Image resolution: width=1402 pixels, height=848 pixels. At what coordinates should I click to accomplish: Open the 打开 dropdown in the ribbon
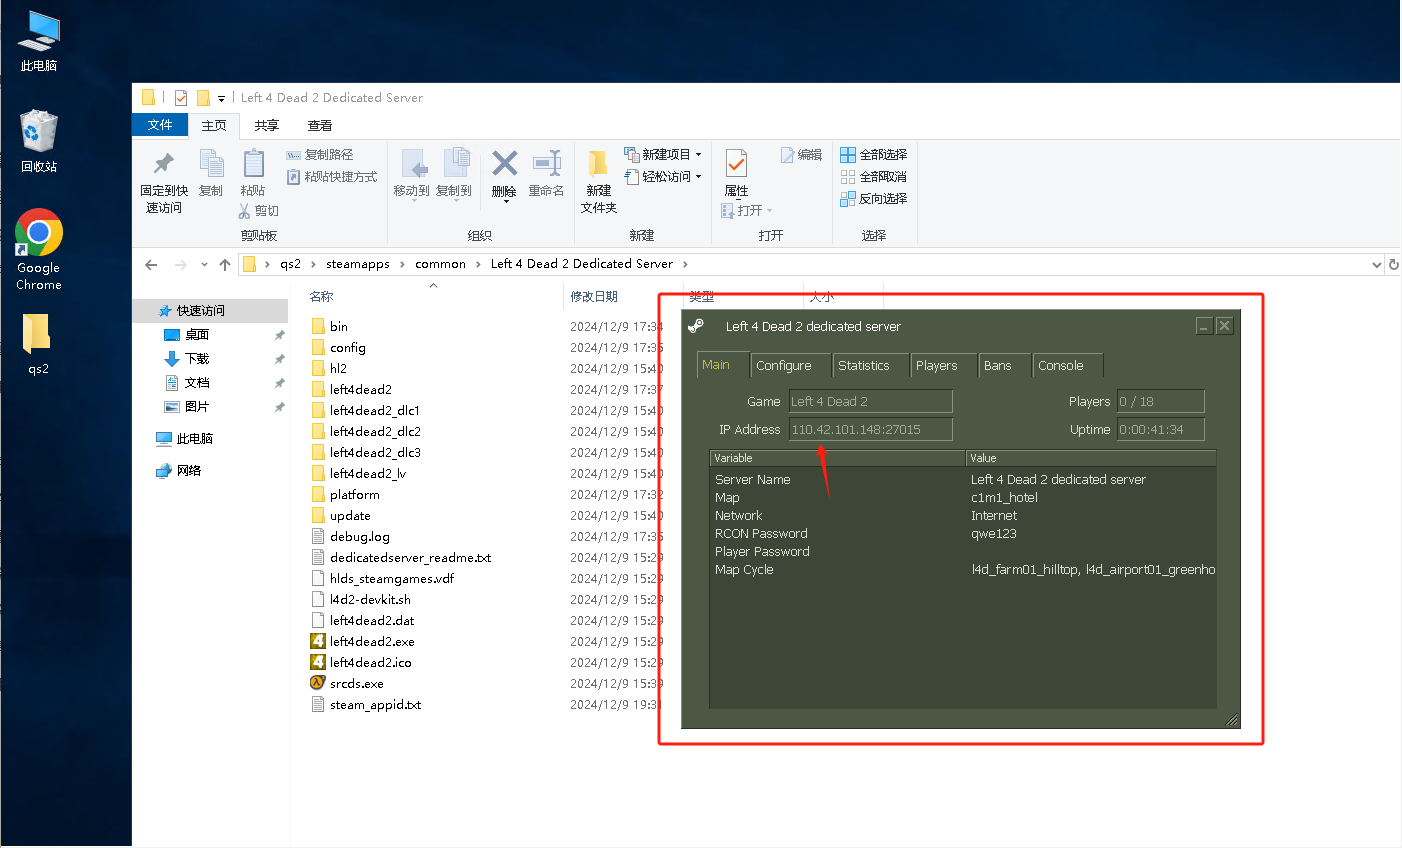(747, 211)
